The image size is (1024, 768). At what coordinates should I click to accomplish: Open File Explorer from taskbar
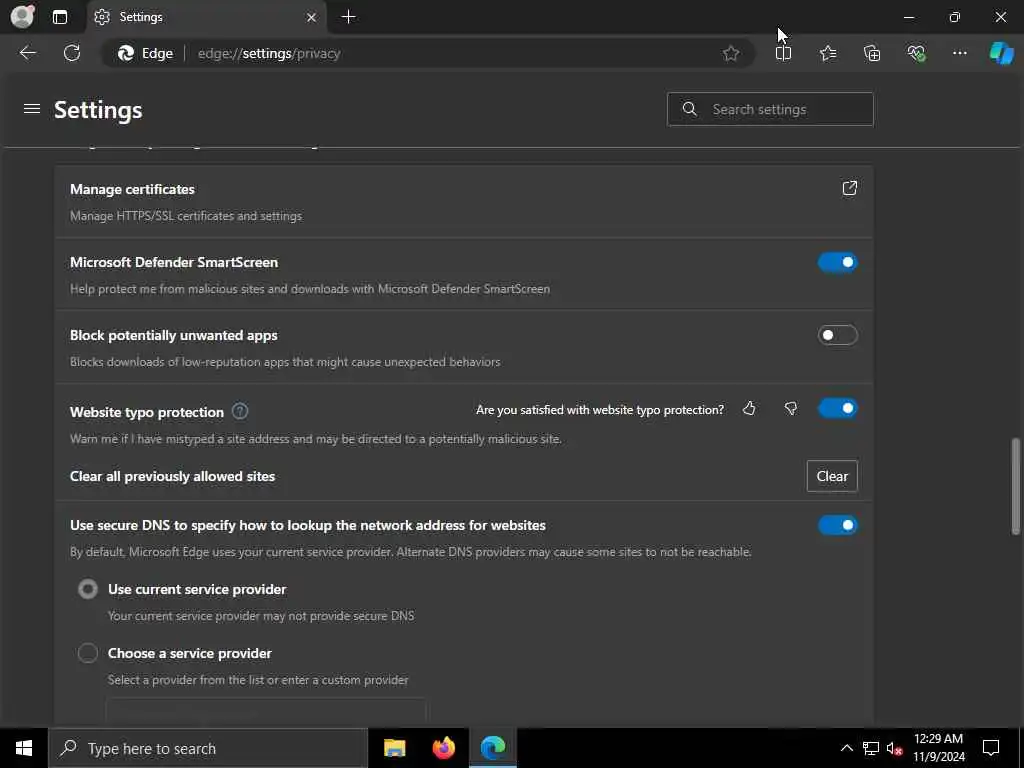click(394, 748)
